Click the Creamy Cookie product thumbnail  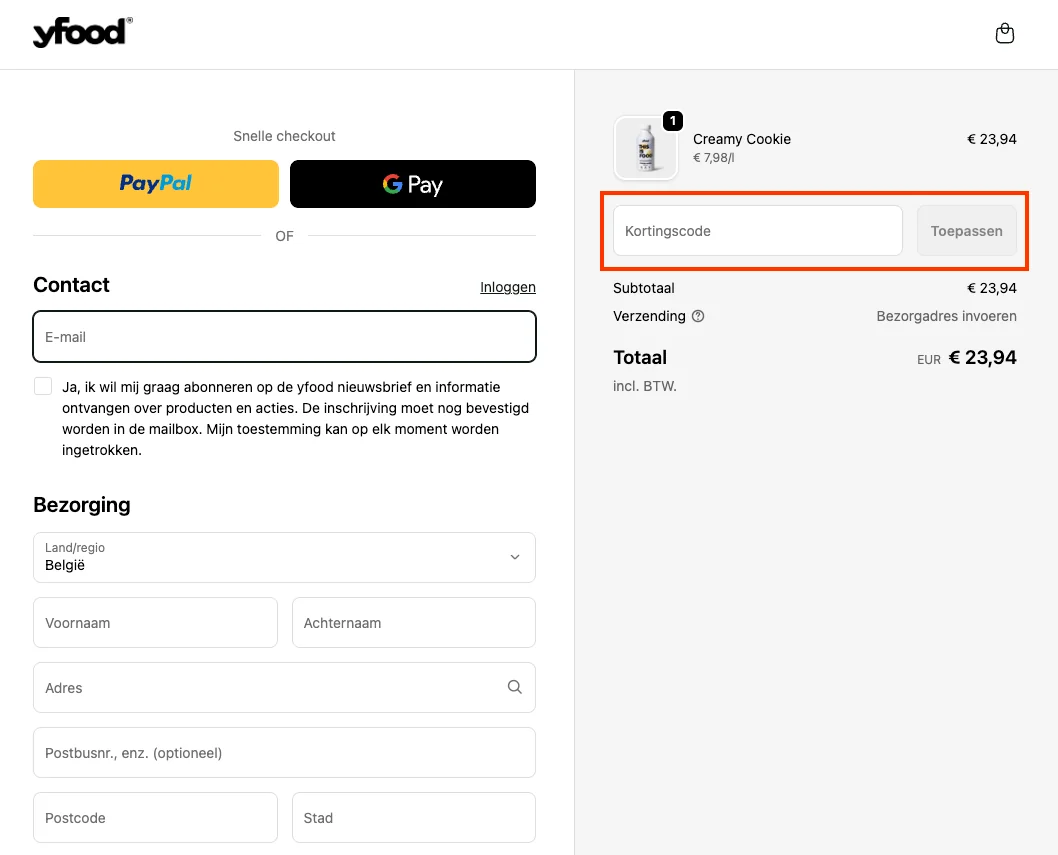pos(645,149)
